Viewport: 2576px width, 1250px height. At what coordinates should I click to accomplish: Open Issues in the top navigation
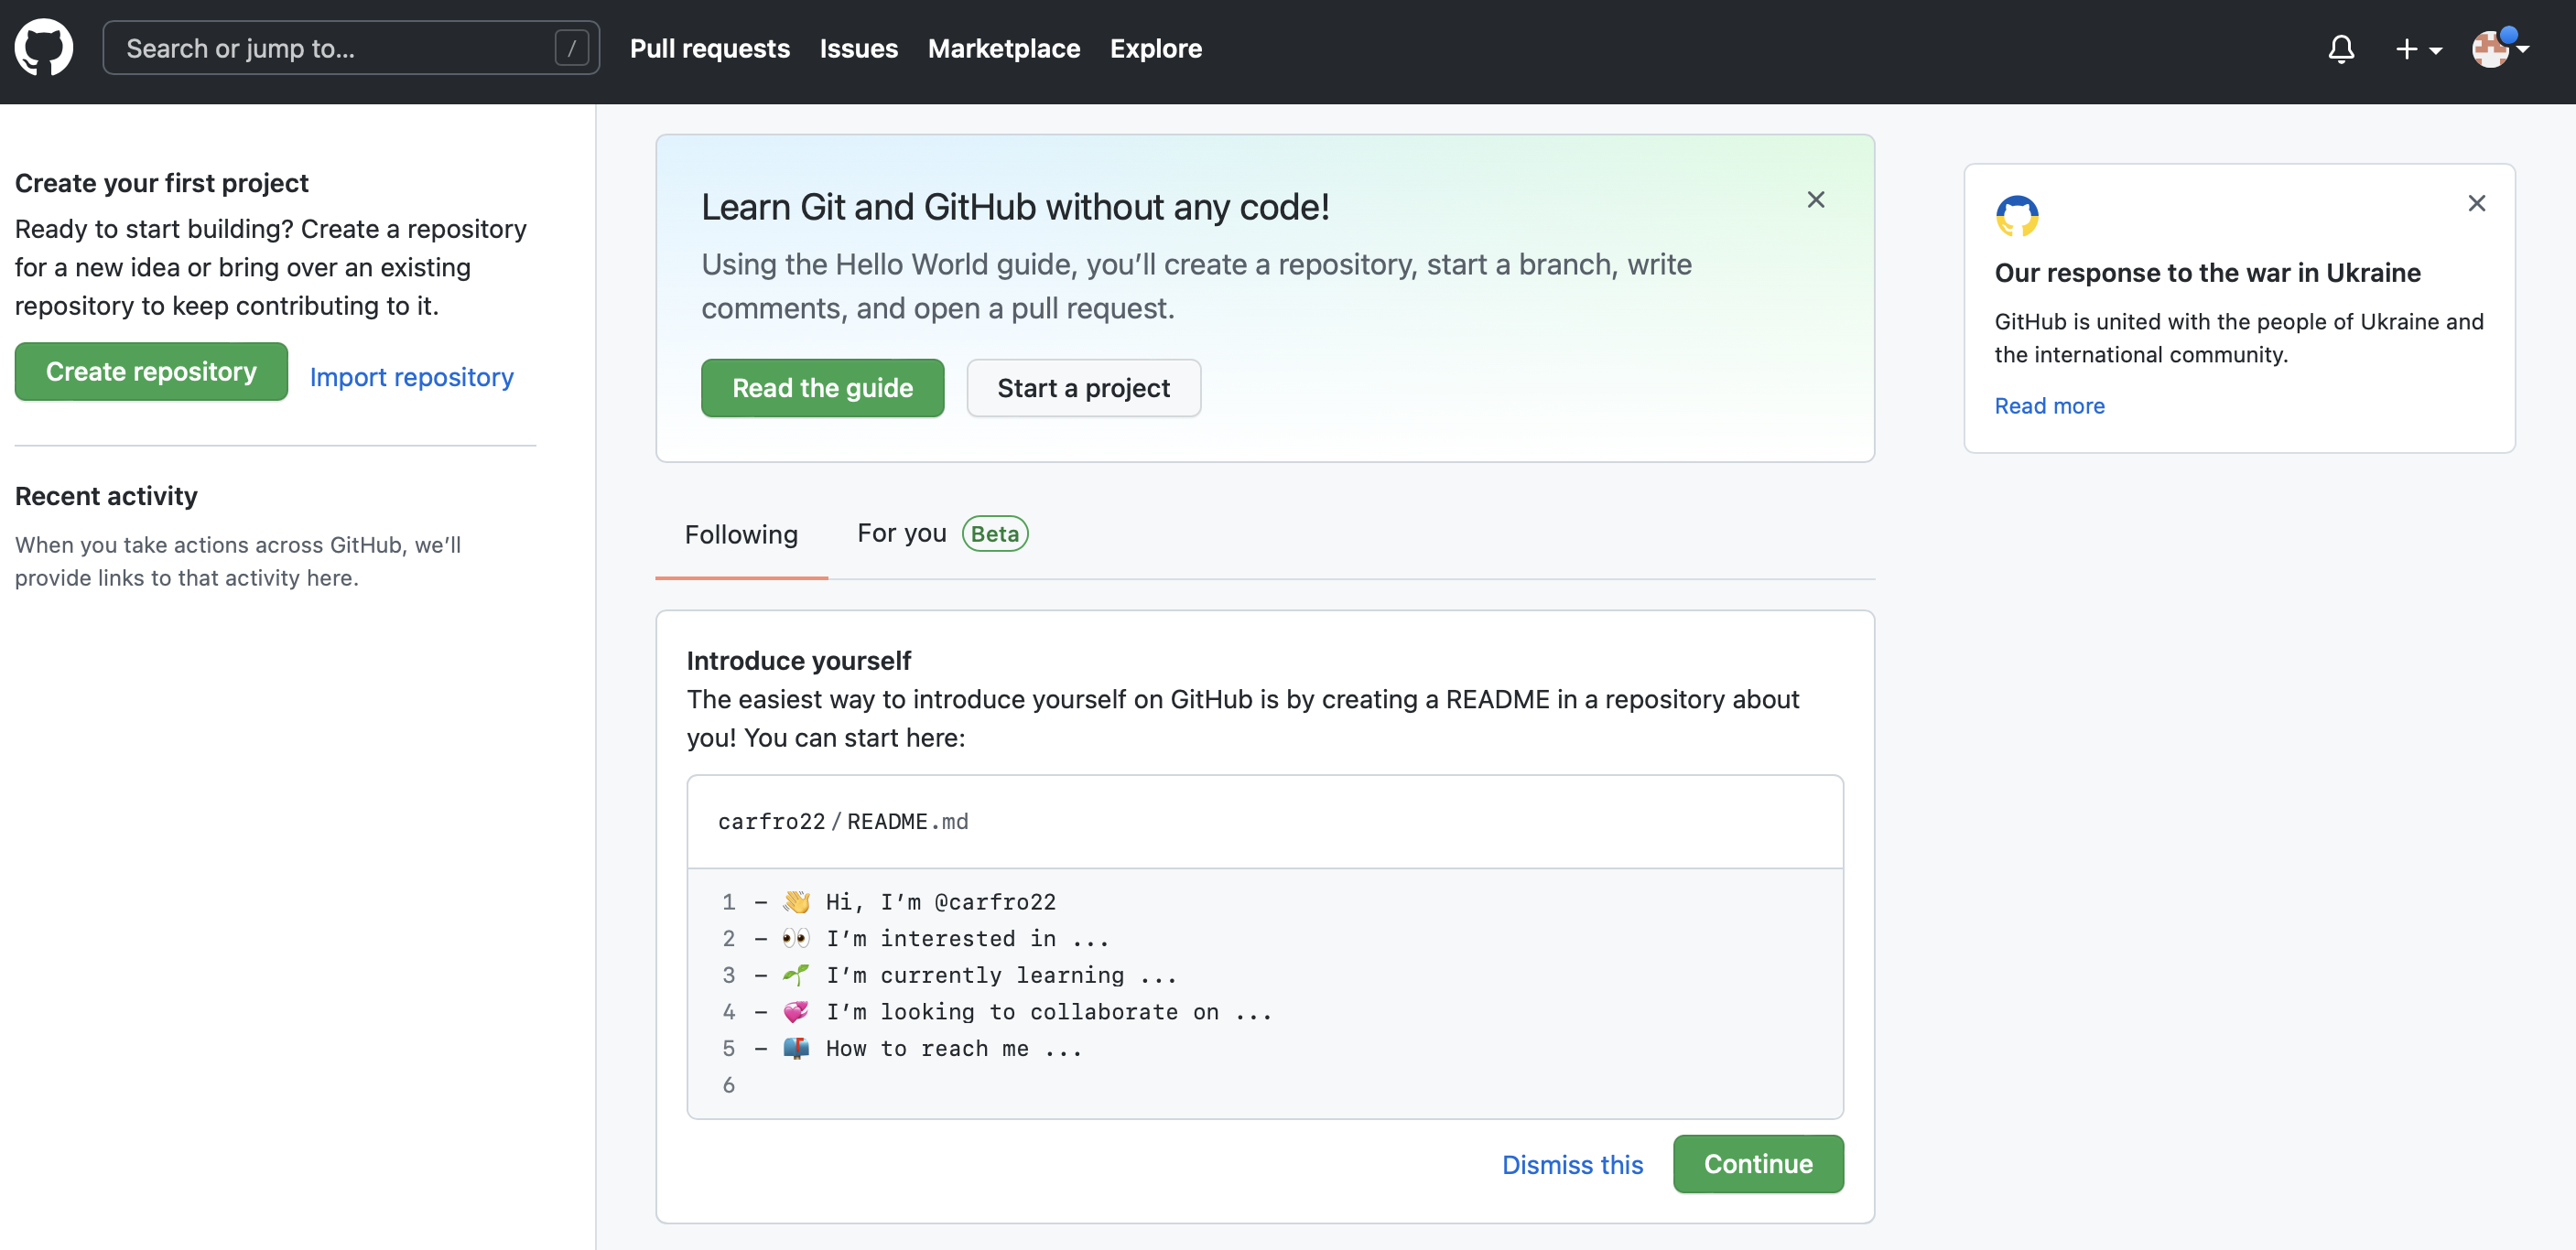[858, 48]
